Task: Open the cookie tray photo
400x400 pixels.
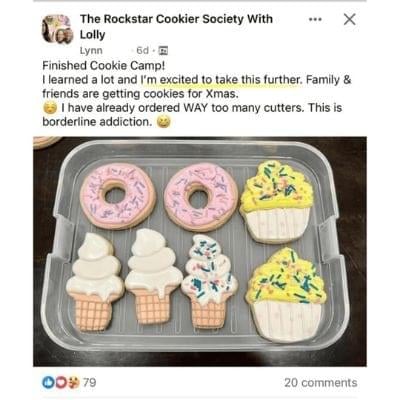Action: tap(200, 251)
